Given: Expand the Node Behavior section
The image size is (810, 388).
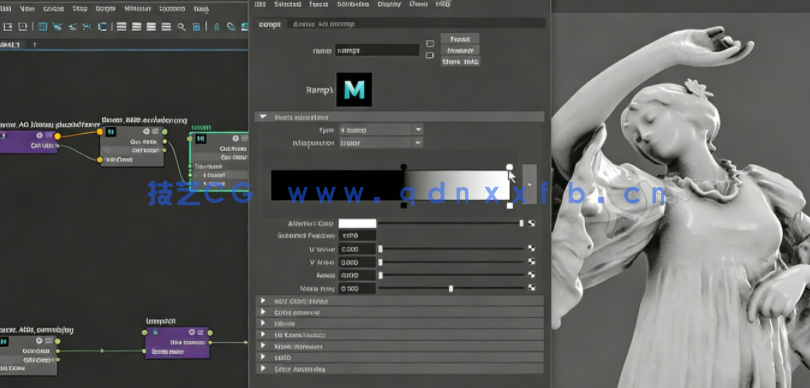Looking at the screenshot, I should pos(263,346).
